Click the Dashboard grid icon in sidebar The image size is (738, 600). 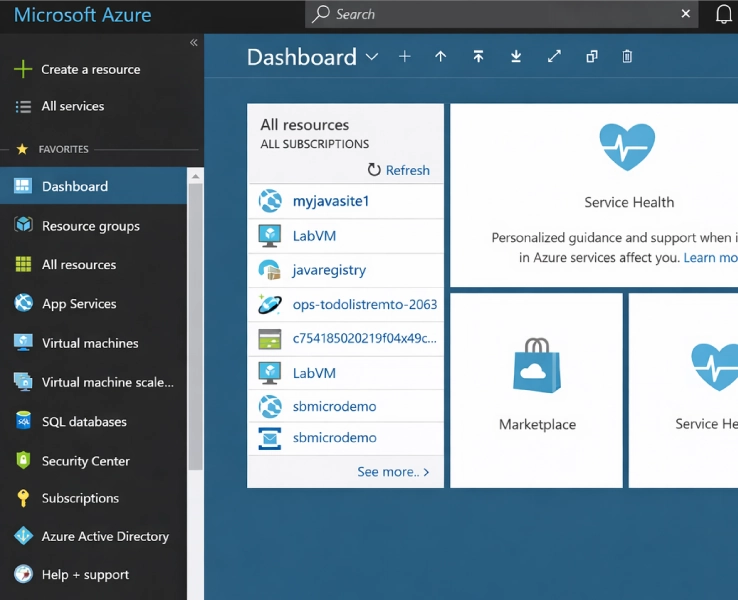point(23,186)
